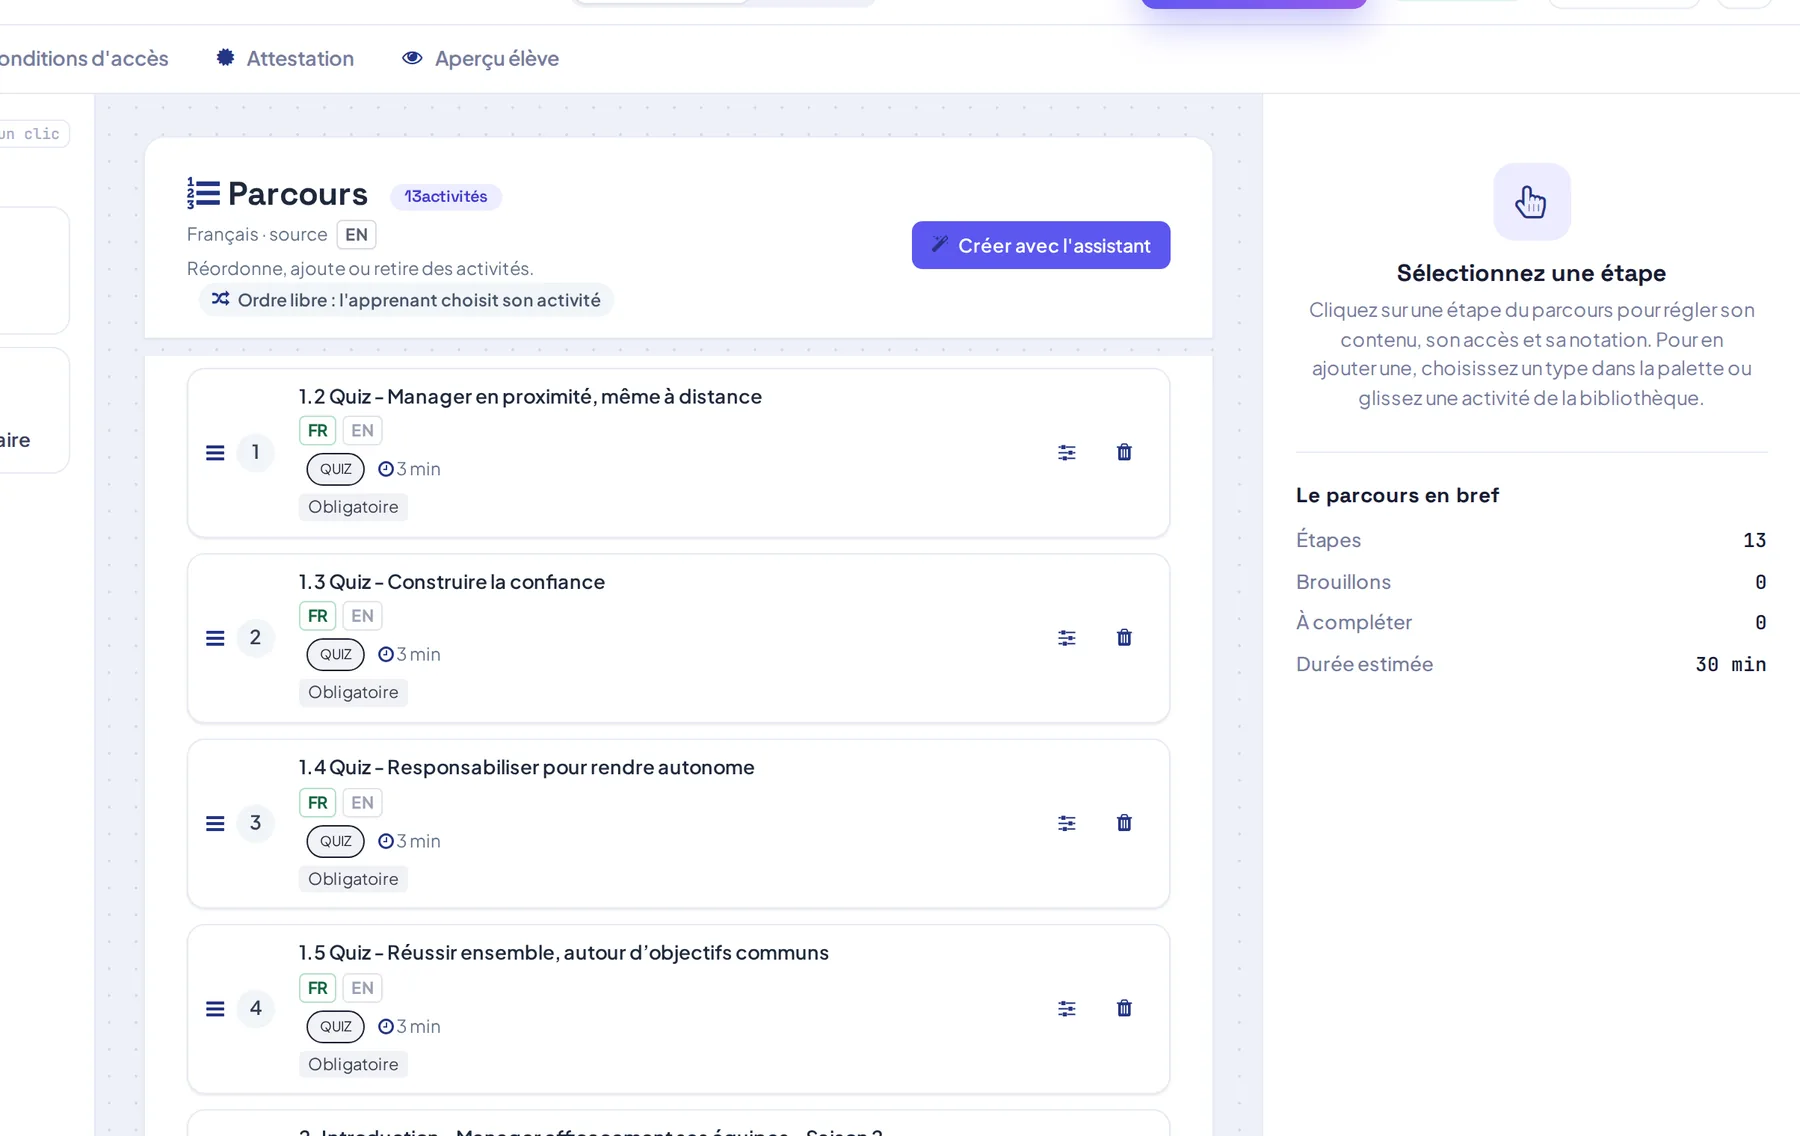Click the Parcours numbered list icon

[203, 193]
